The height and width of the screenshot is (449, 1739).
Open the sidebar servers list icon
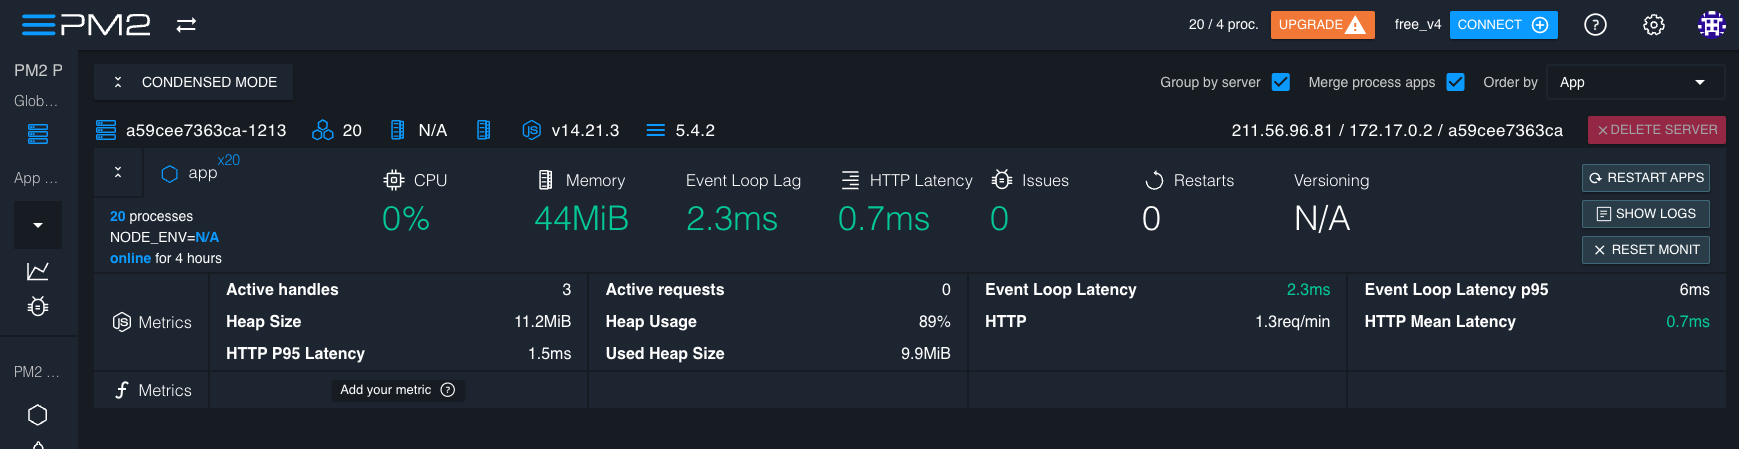click(38, 134)
